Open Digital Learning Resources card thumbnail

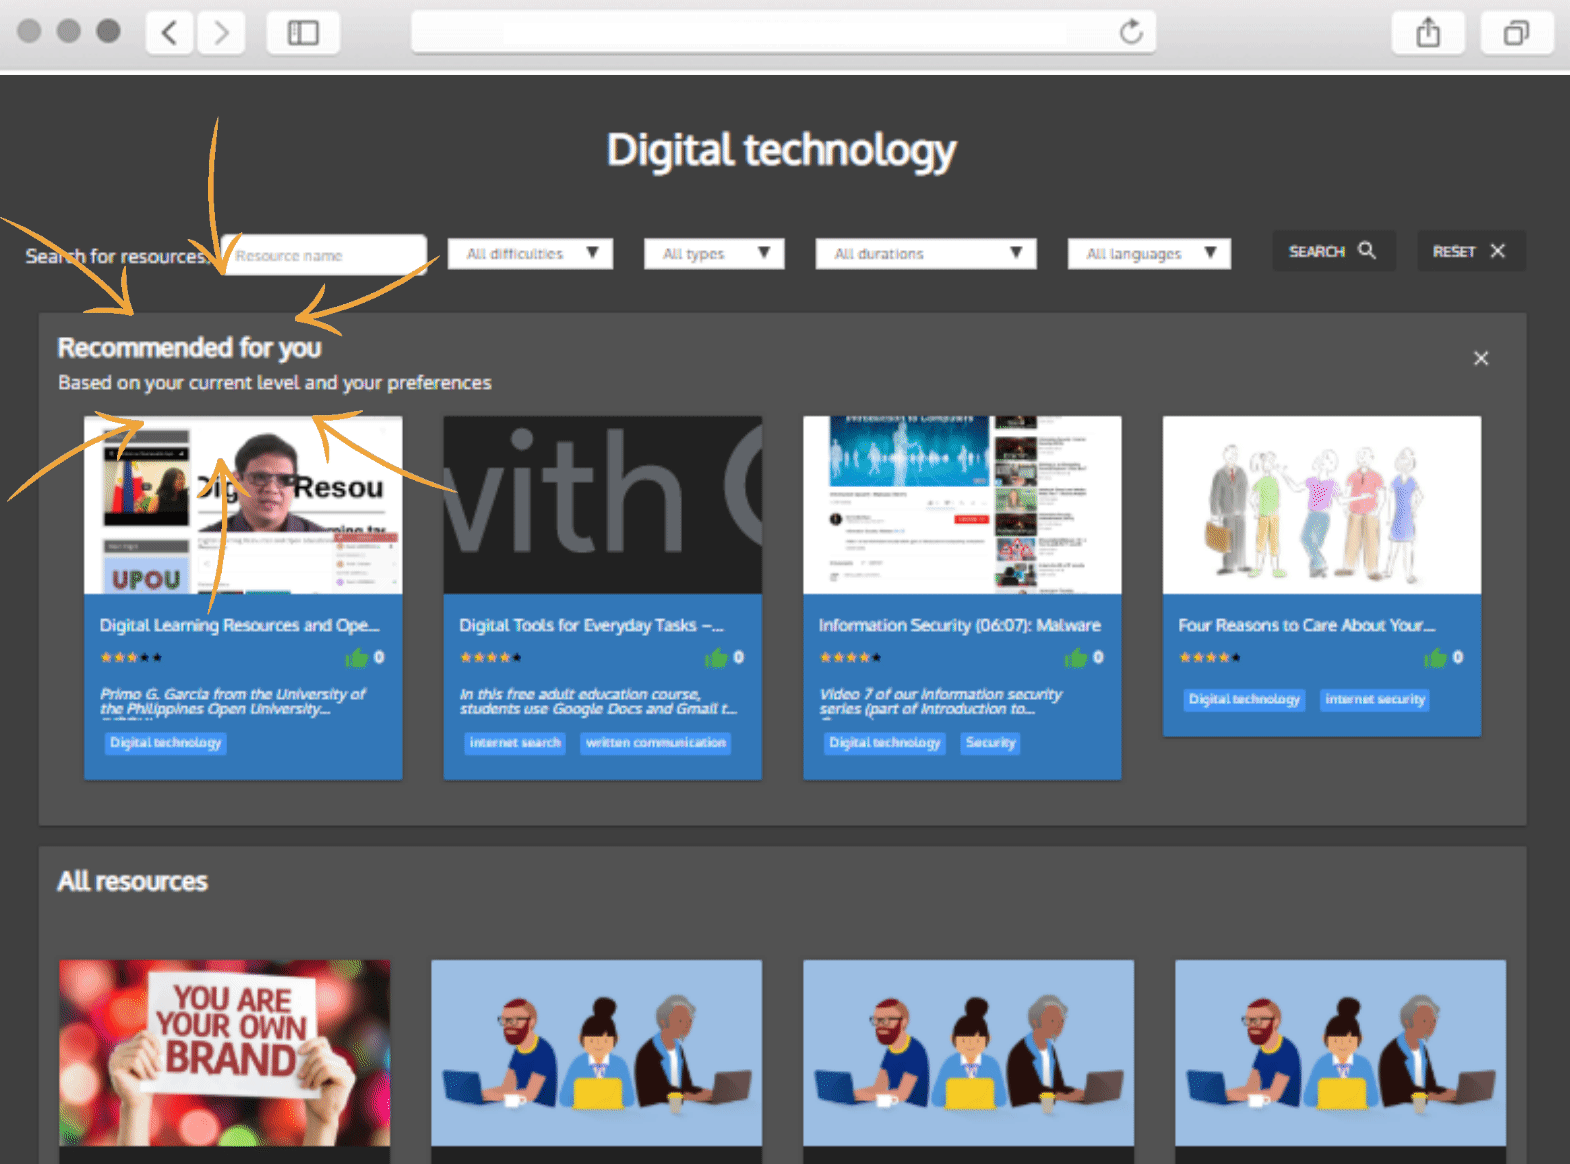pos(243,505)
